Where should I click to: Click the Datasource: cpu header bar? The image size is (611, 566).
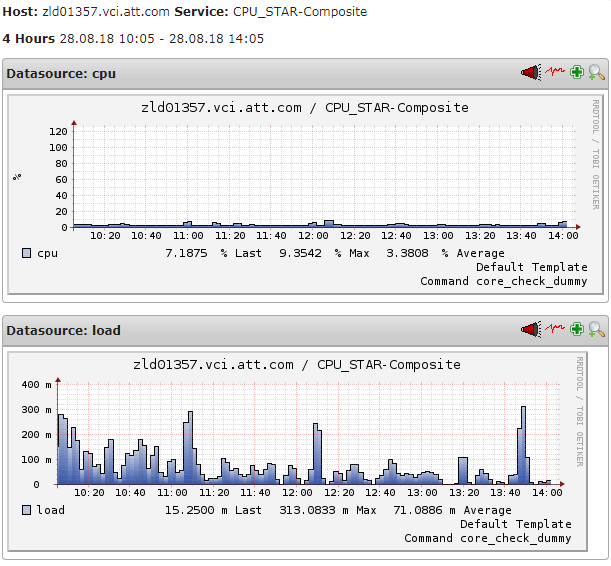coord(306,74)
